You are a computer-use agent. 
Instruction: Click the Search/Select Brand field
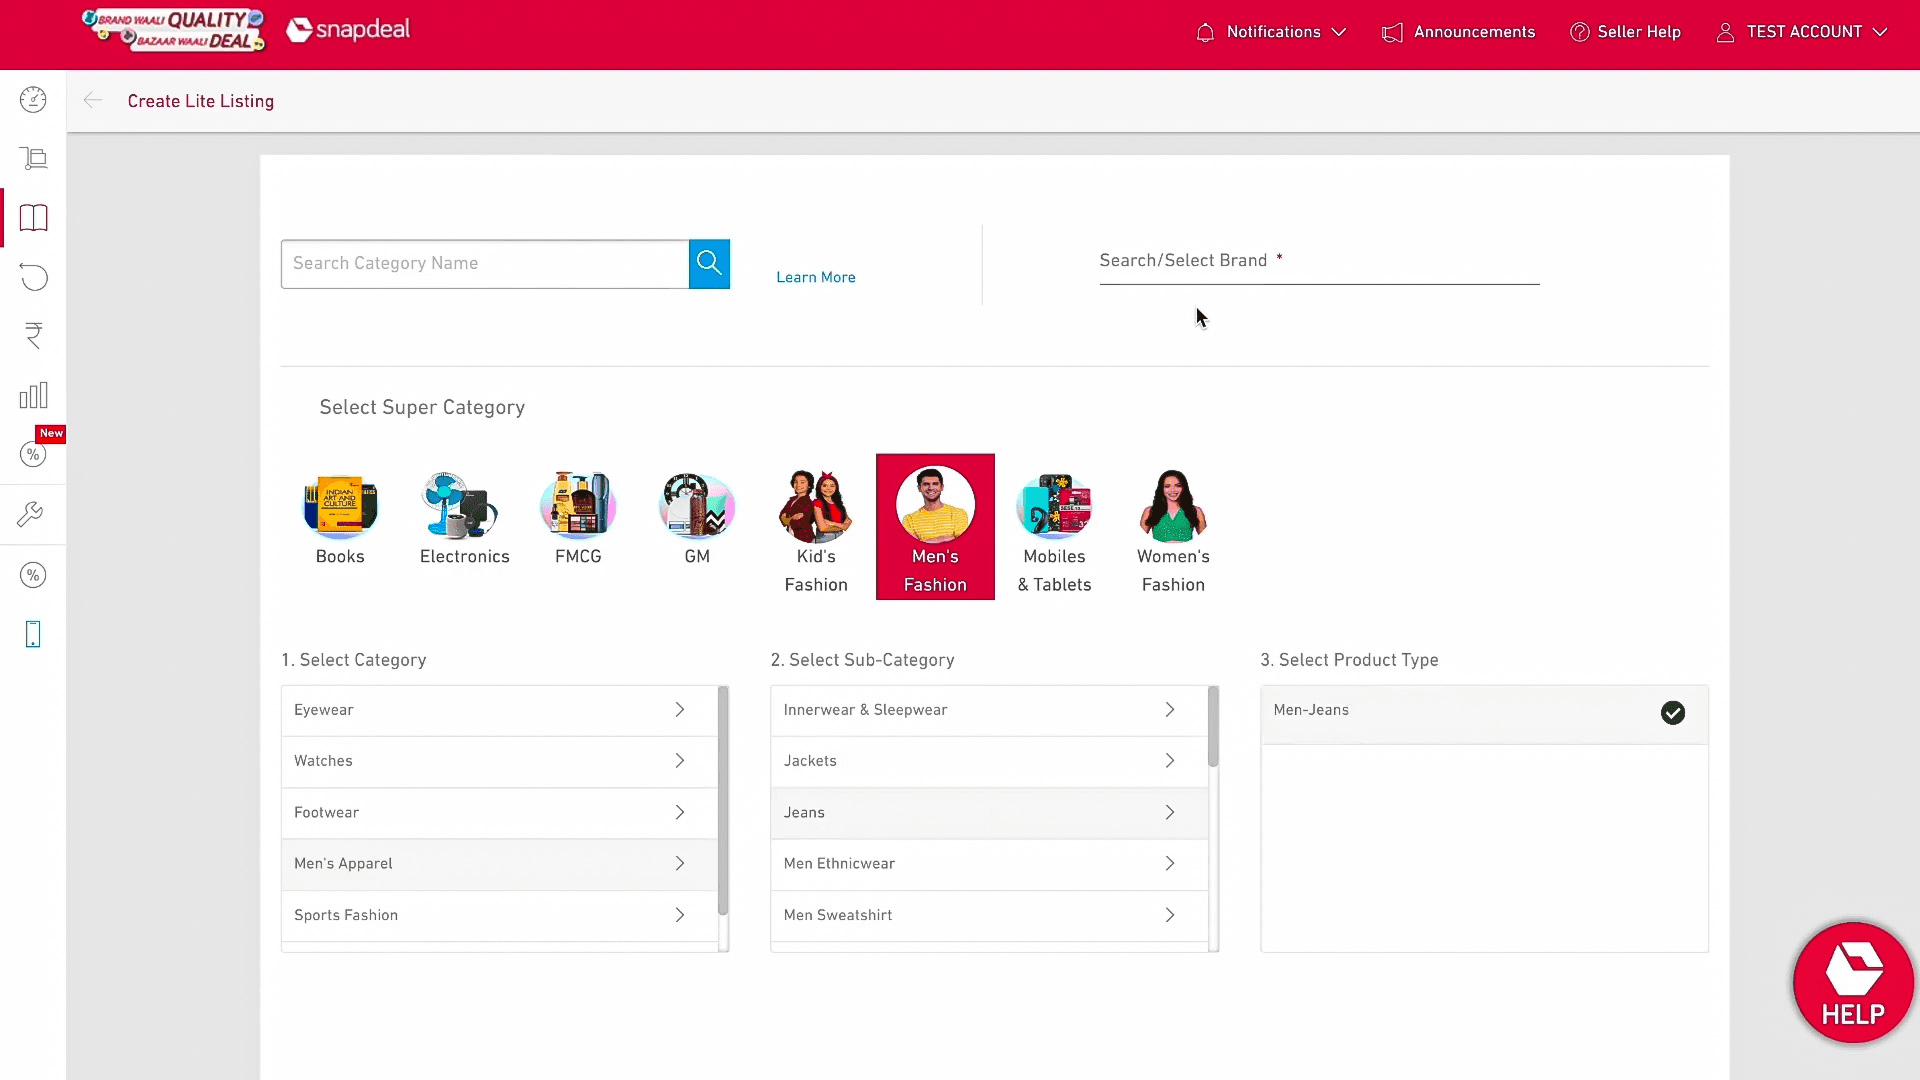pyautogui.click(x=1318, y=262)
